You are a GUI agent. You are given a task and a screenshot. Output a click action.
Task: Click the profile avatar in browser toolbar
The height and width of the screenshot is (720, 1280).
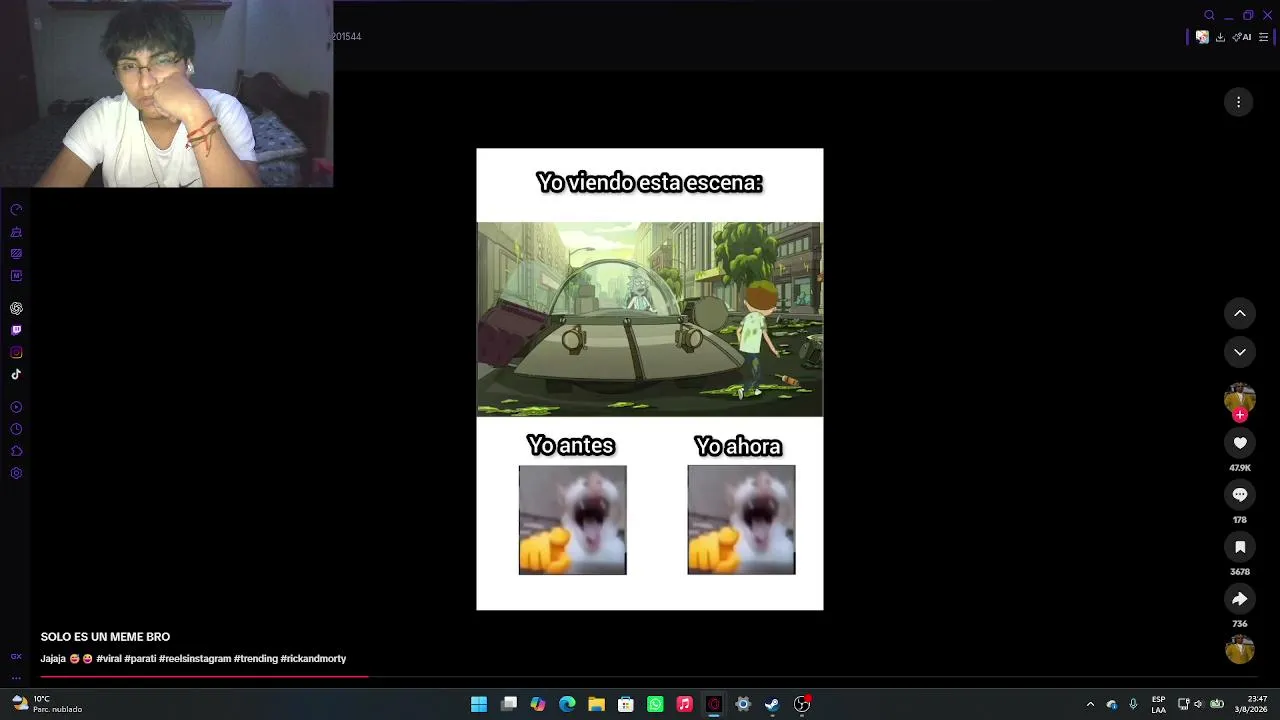pos(1202,37)
